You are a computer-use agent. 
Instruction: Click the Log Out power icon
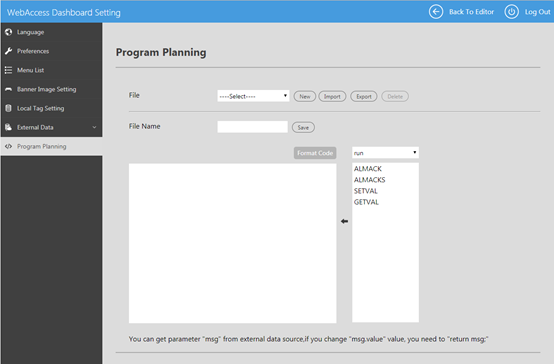pyautogui.click(x=511, y=12)
